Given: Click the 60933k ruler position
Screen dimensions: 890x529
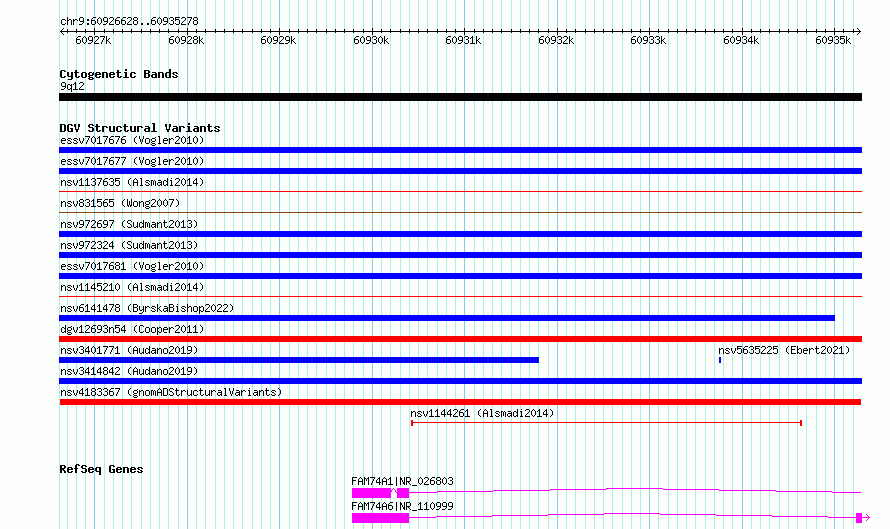Looking at the screenshot, I should click(648, 40).
